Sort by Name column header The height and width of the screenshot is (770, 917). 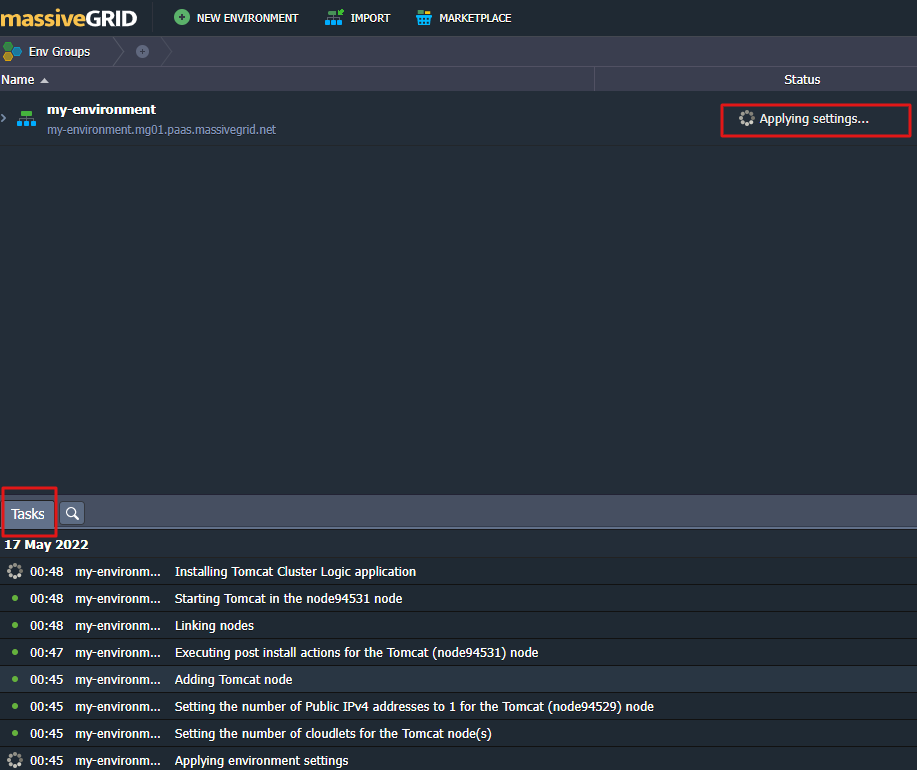(25, 80)
